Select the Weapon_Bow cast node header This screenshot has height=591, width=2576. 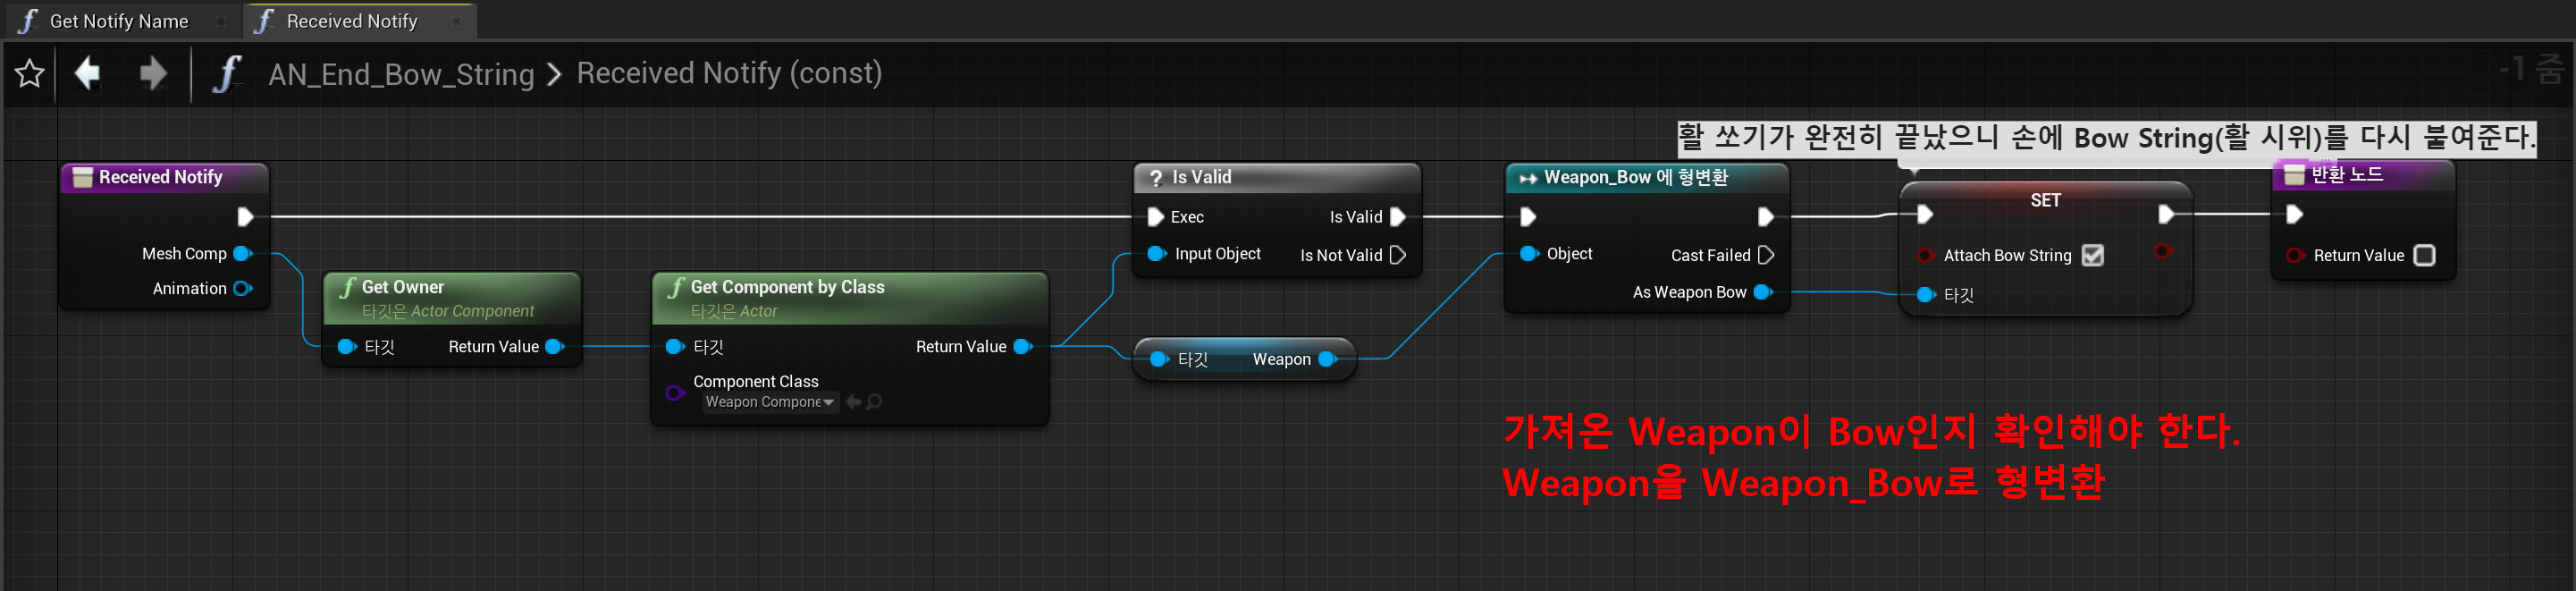pyautogui.click(x=1647, y=178)
